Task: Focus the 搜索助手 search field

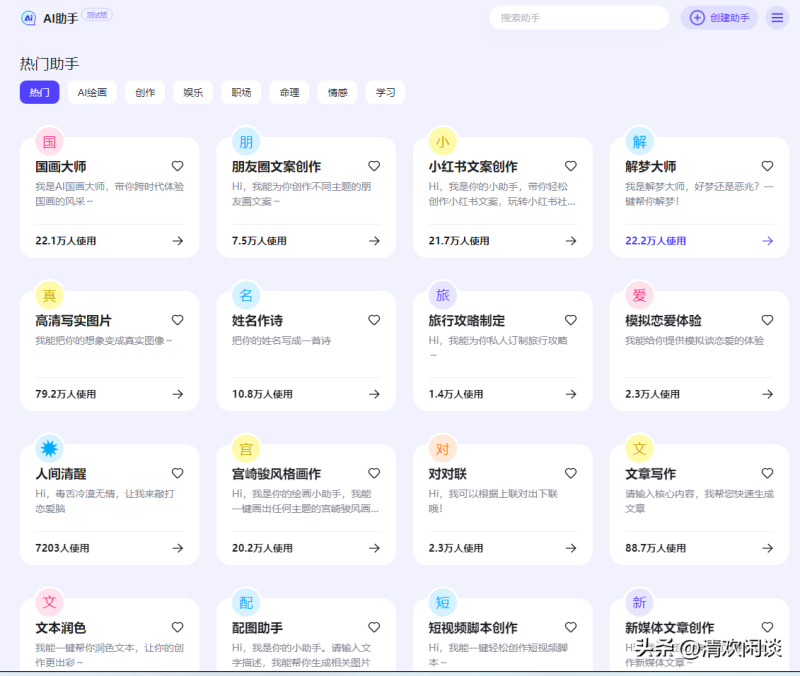Action: point(579,18)
